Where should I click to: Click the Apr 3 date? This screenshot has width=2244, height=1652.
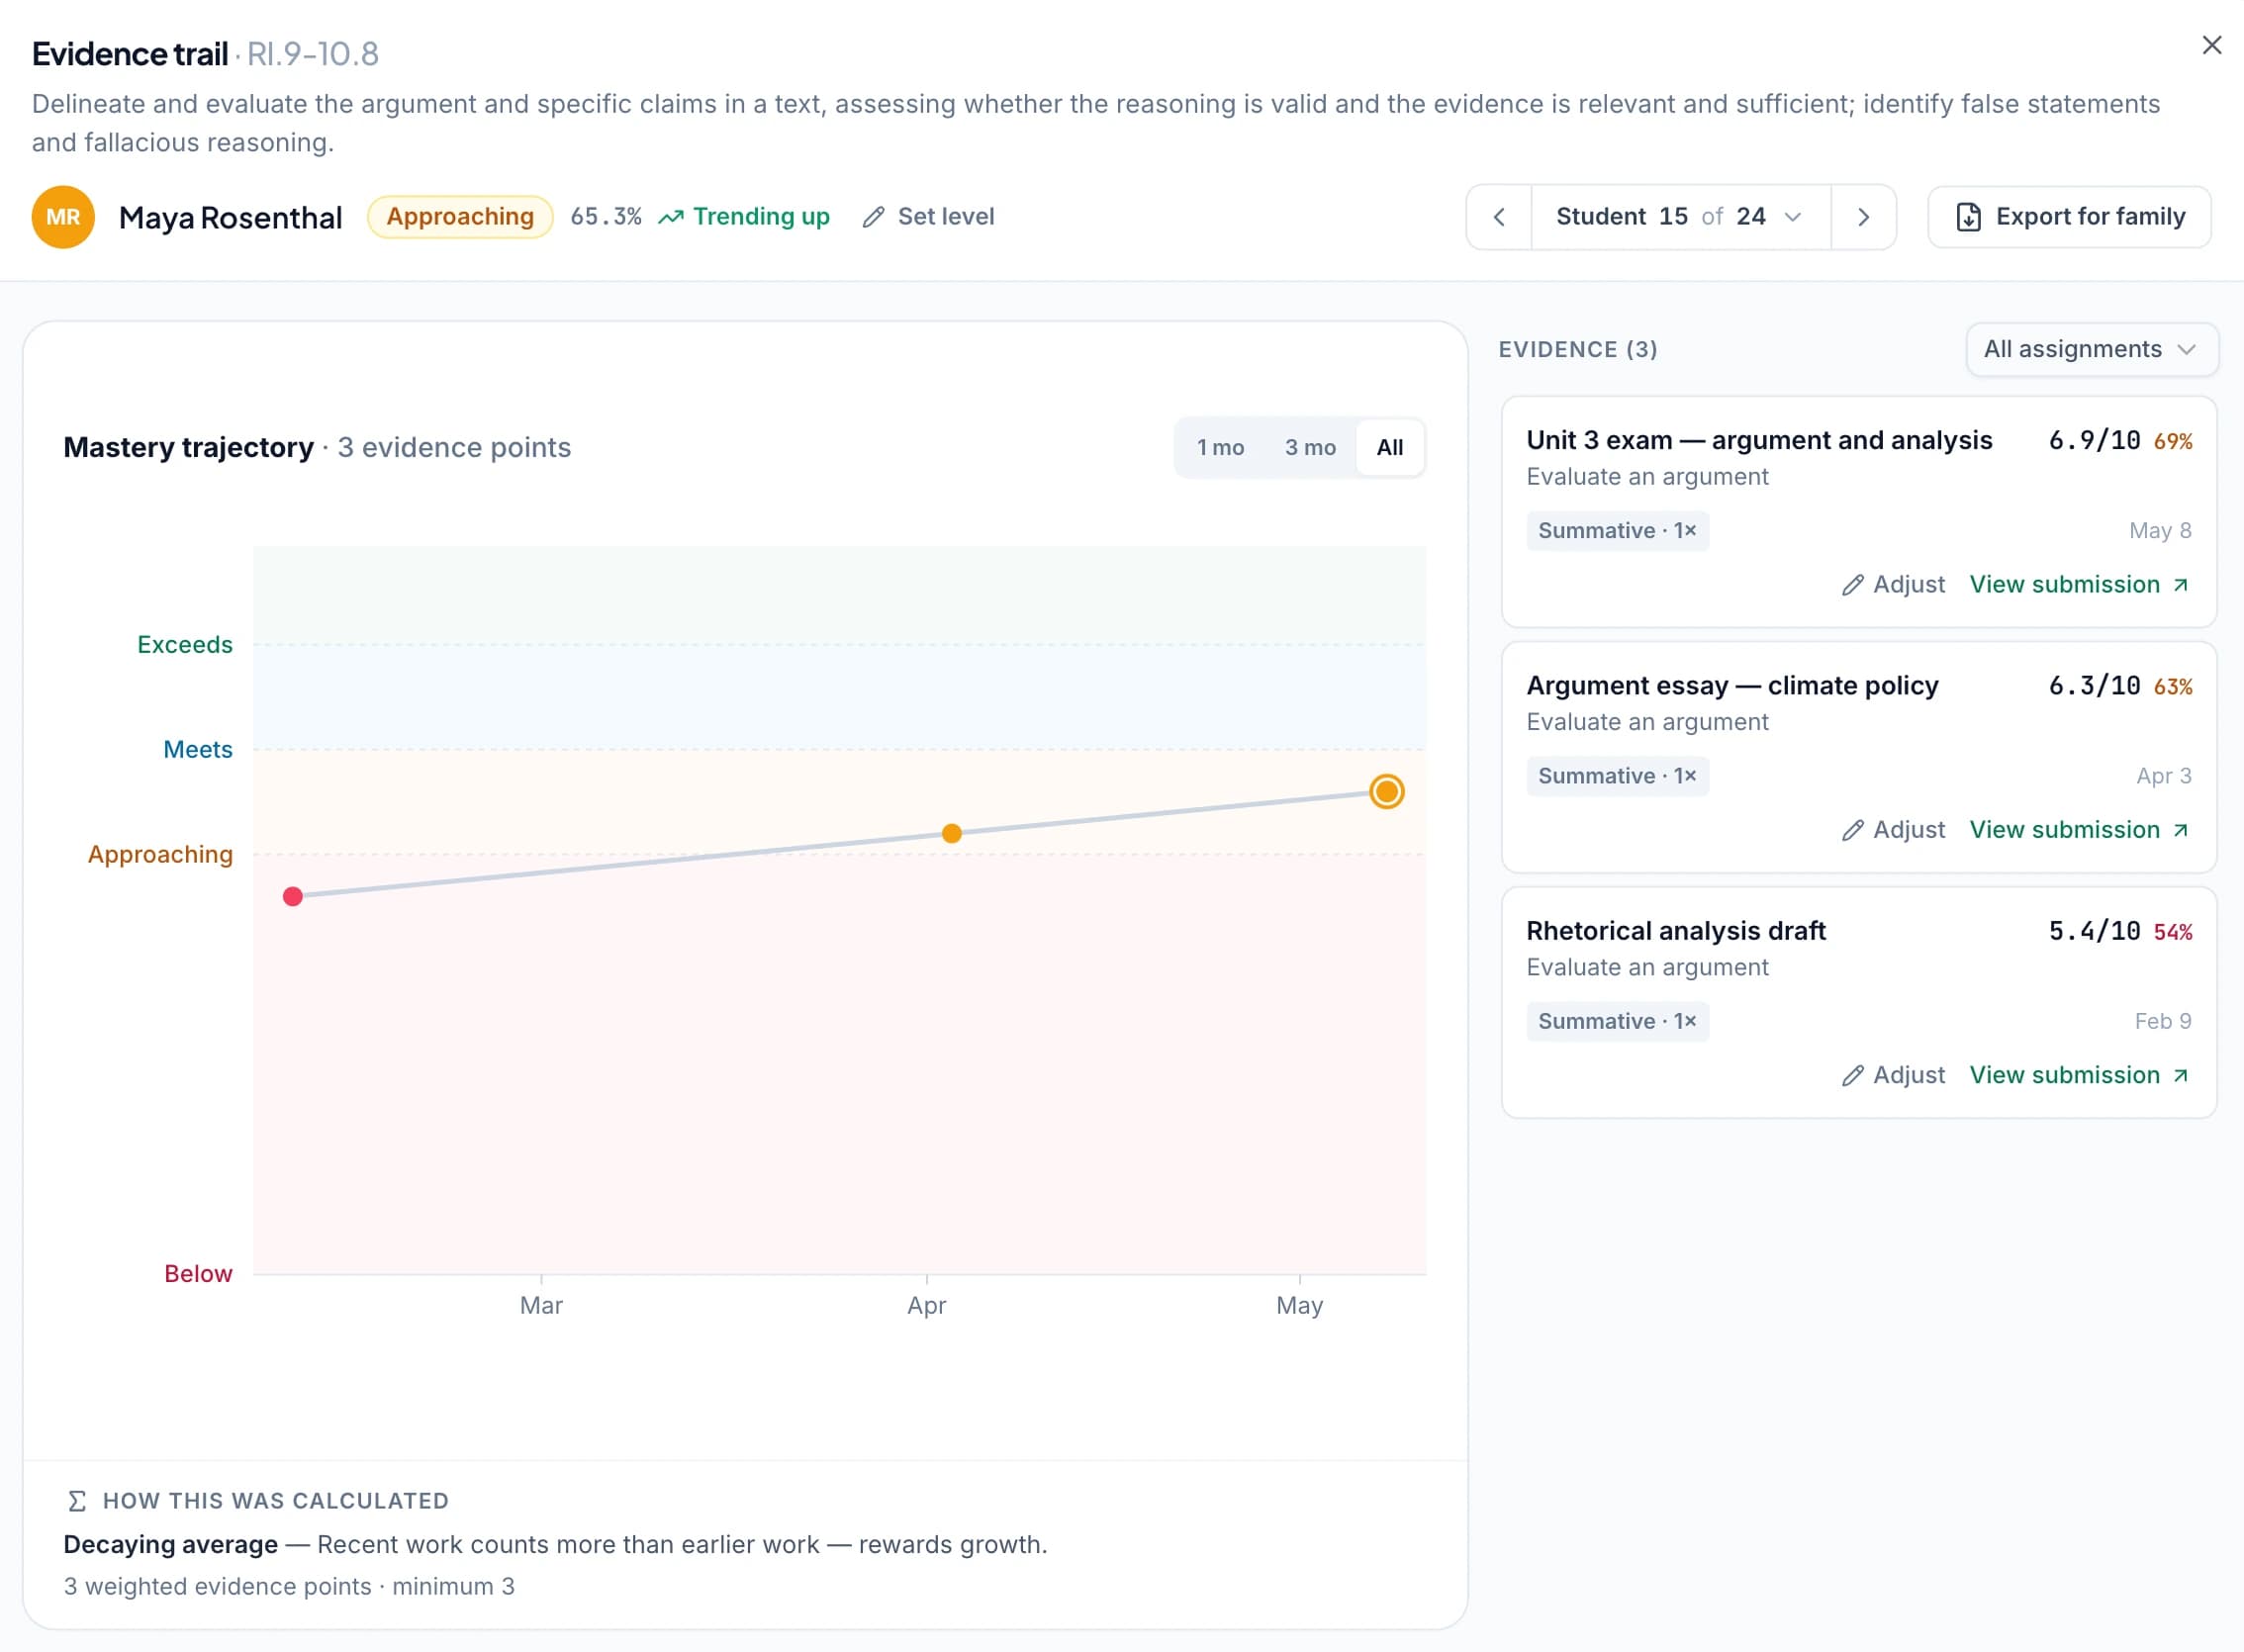click(2164, 776)
